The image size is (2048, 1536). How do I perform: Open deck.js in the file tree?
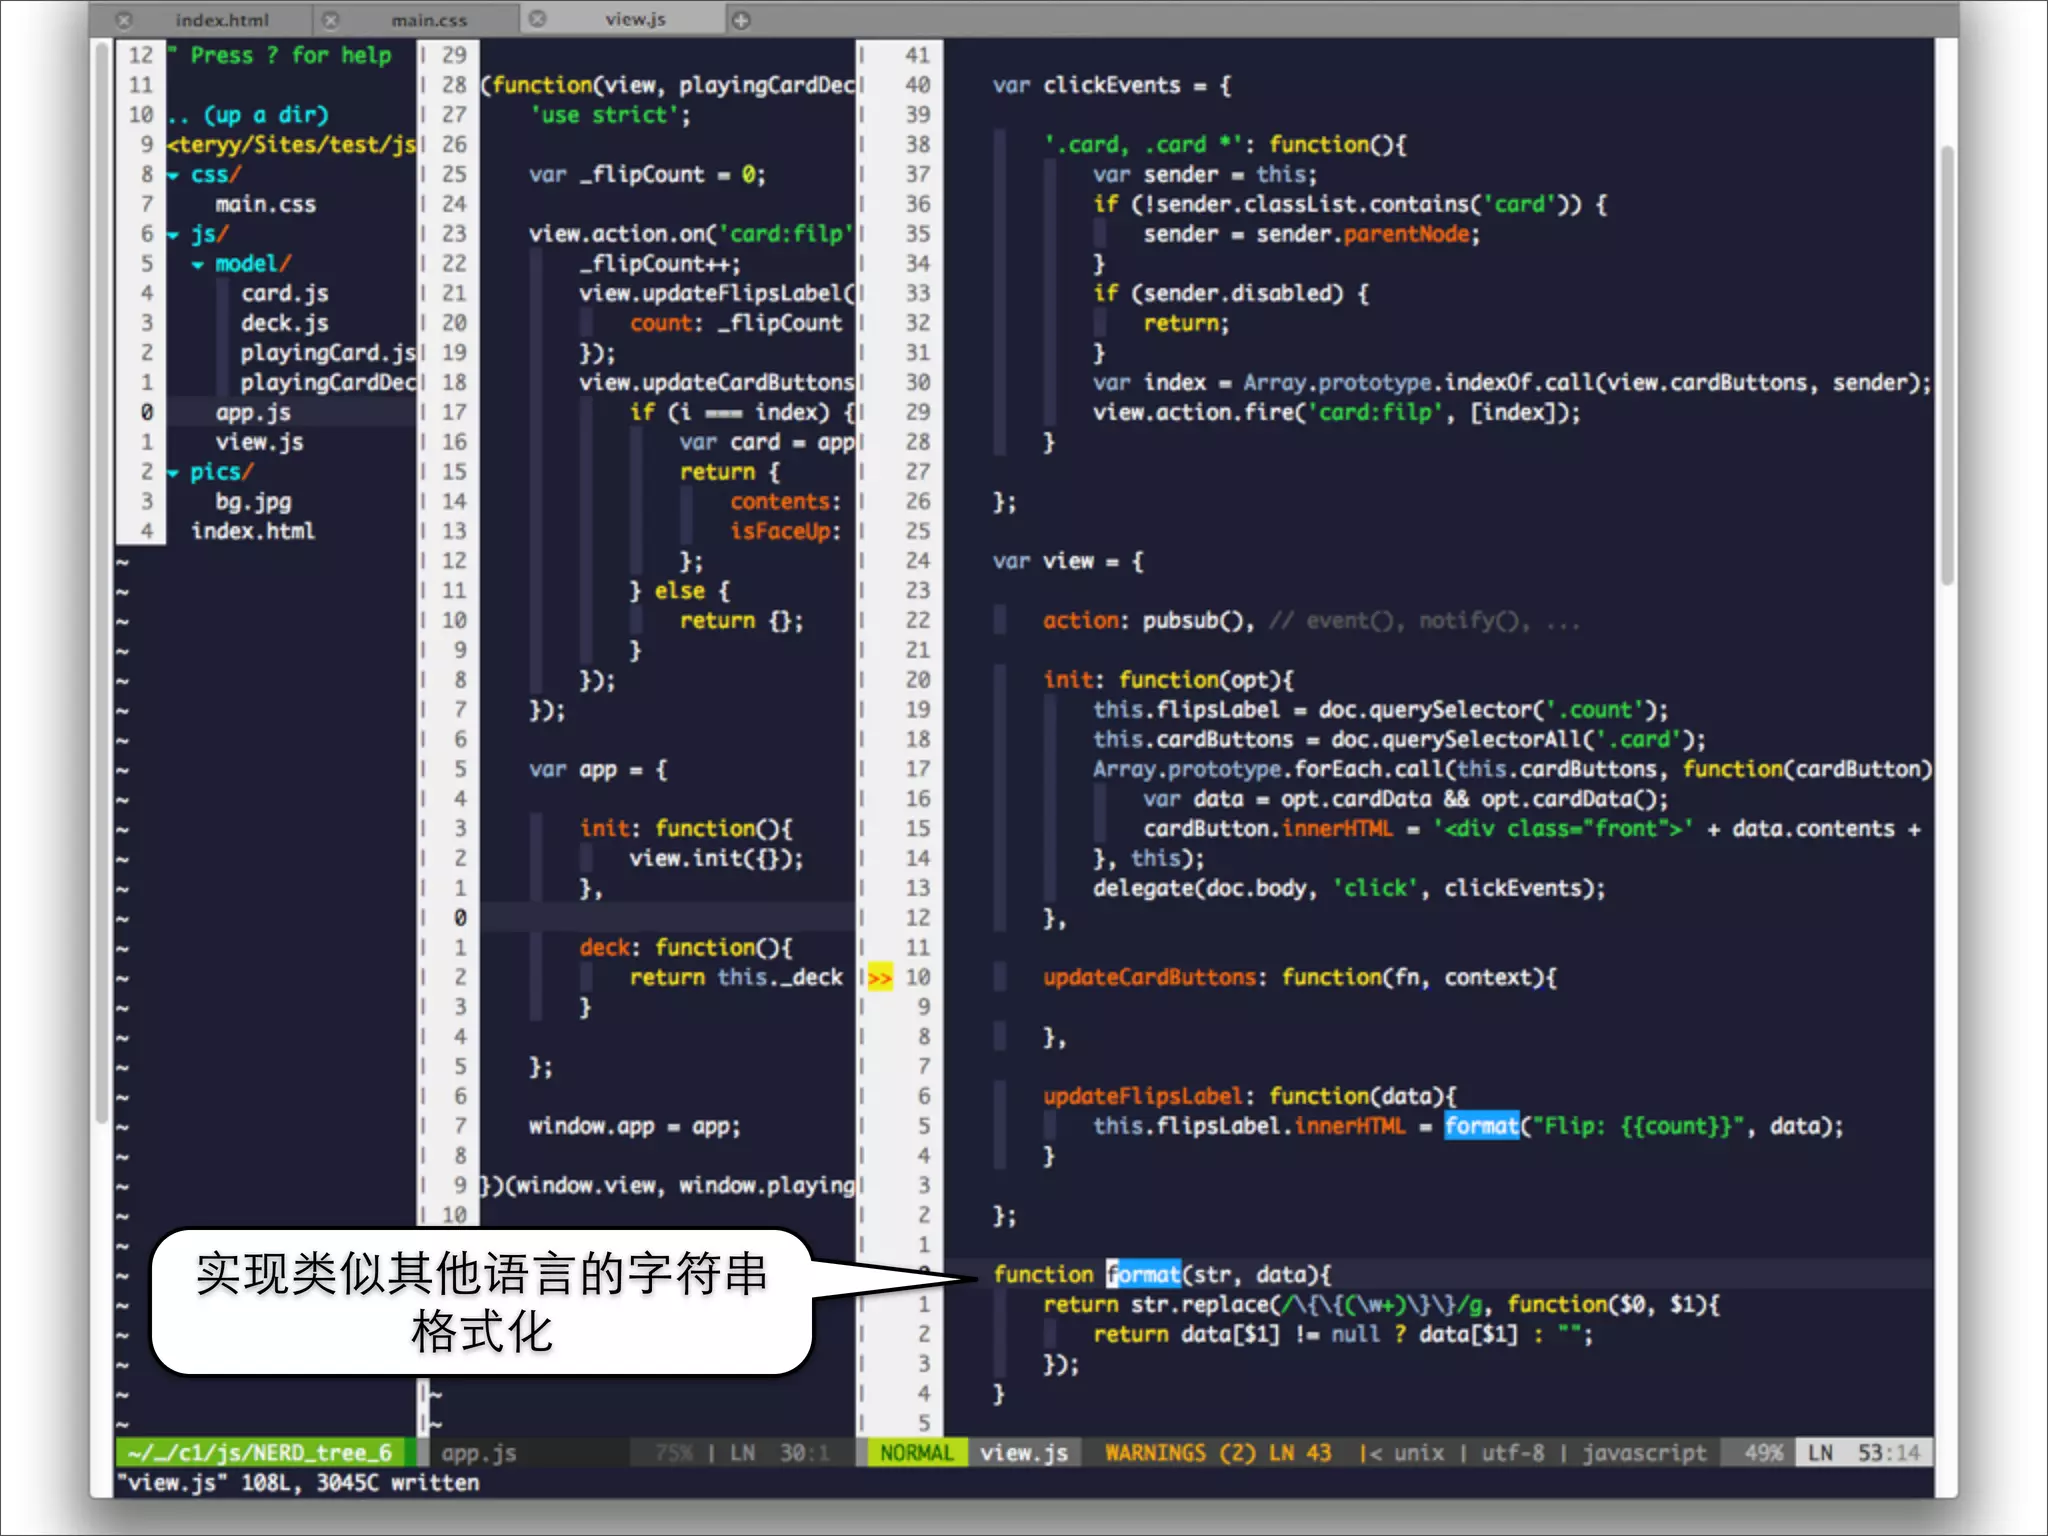click(284, 323)
